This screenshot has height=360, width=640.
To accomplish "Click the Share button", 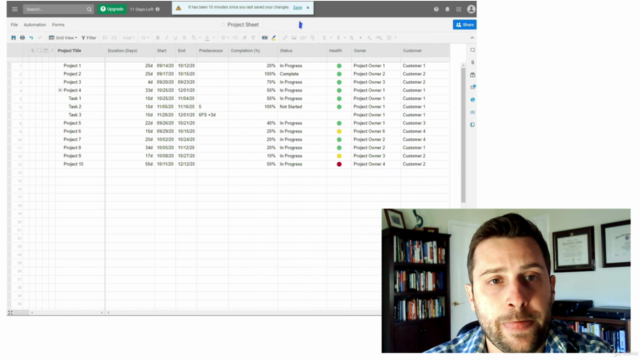I will [x=464, y=24].
